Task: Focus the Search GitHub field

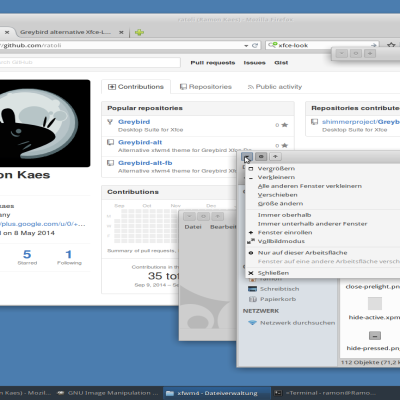Action: [x=89, y=62]
